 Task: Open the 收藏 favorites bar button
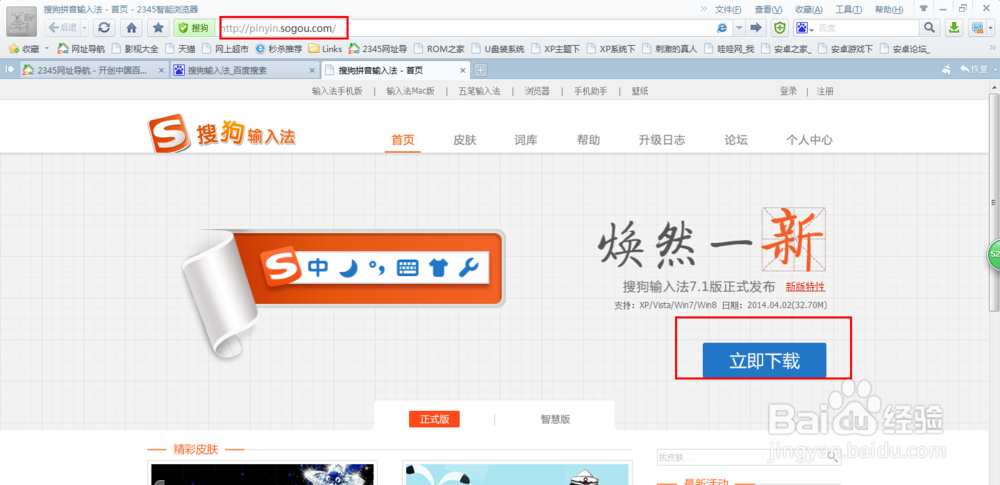click(24, 48)
